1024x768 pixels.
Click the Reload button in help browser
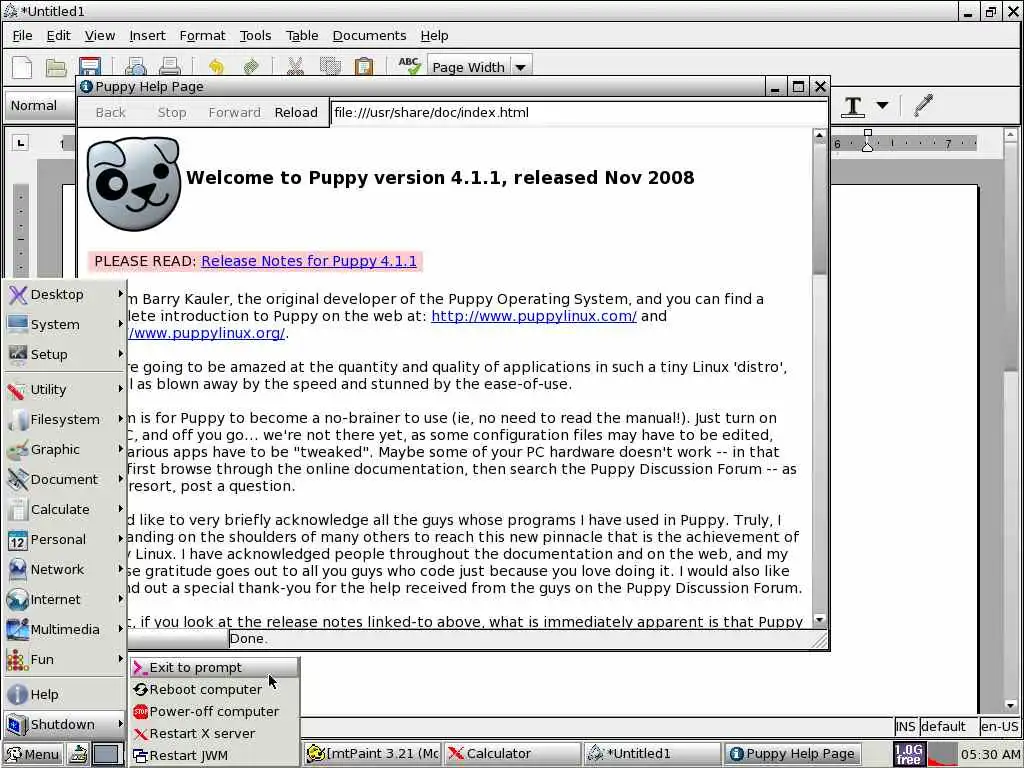pyautogui.click(x=296, y=112)
